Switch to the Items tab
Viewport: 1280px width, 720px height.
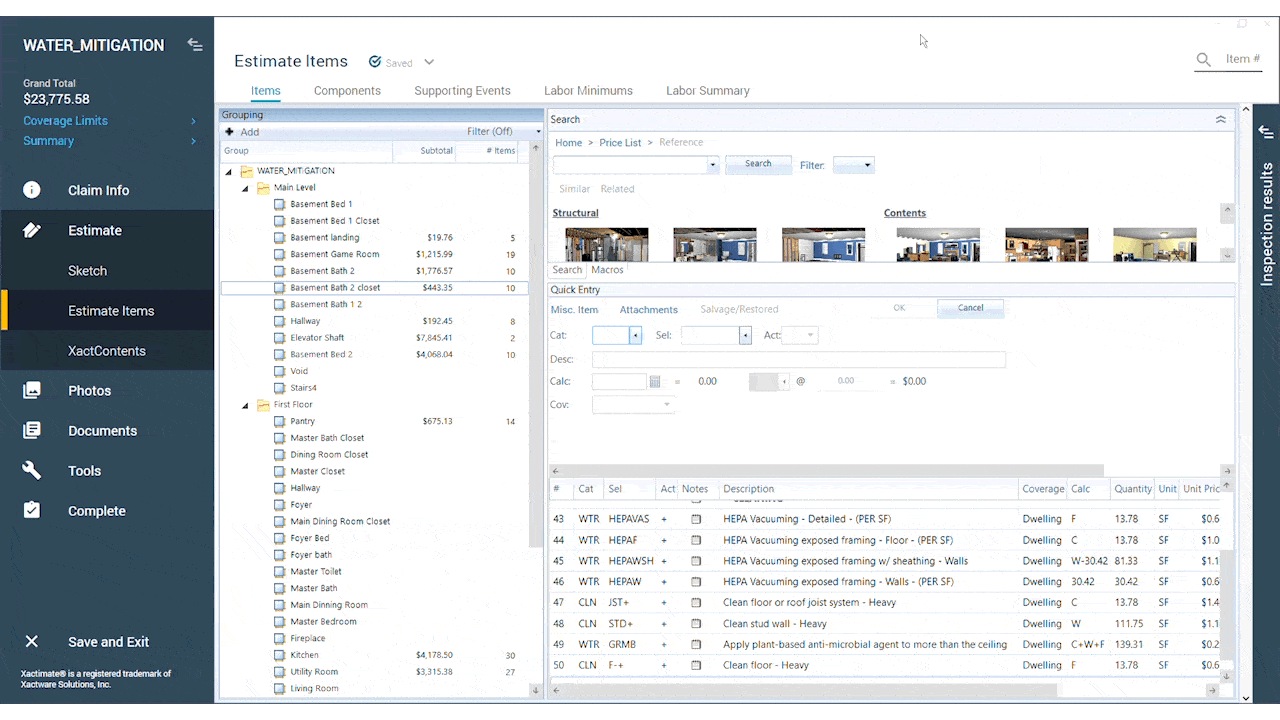click(265, 91)
